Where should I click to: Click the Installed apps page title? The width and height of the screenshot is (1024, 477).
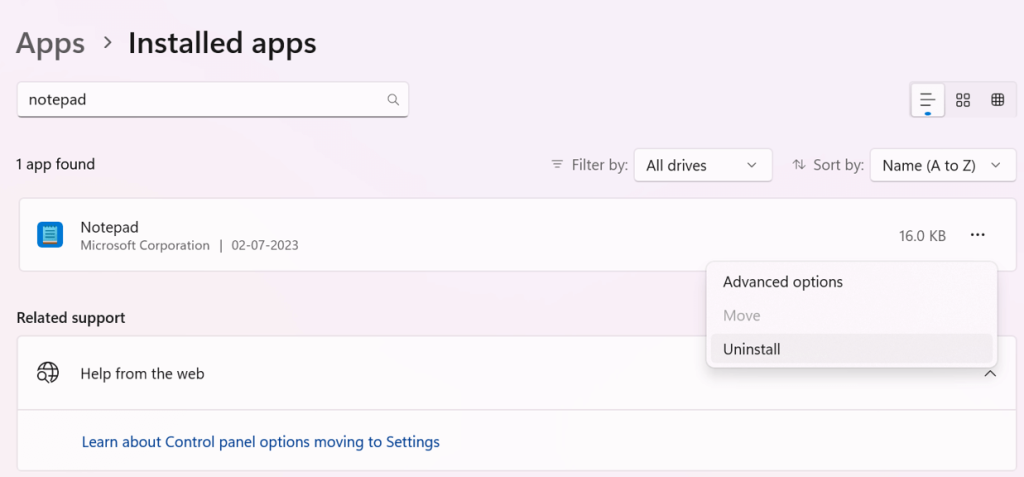coord(222,43)
